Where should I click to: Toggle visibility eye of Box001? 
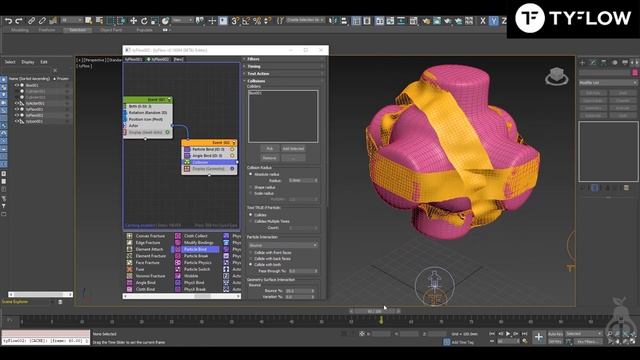[x=16, y=85]
